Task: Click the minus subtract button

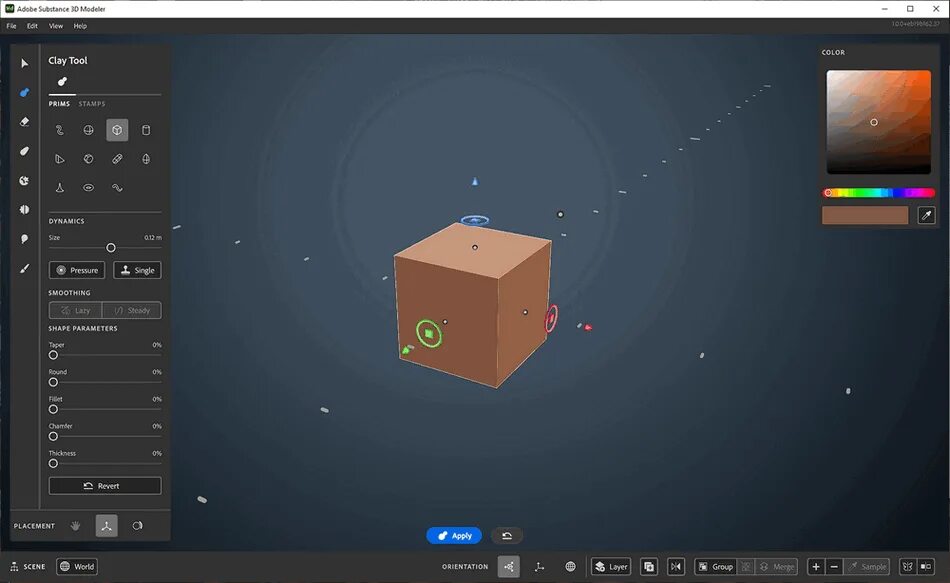Action: pyautogui.click(x=834, y=567)
